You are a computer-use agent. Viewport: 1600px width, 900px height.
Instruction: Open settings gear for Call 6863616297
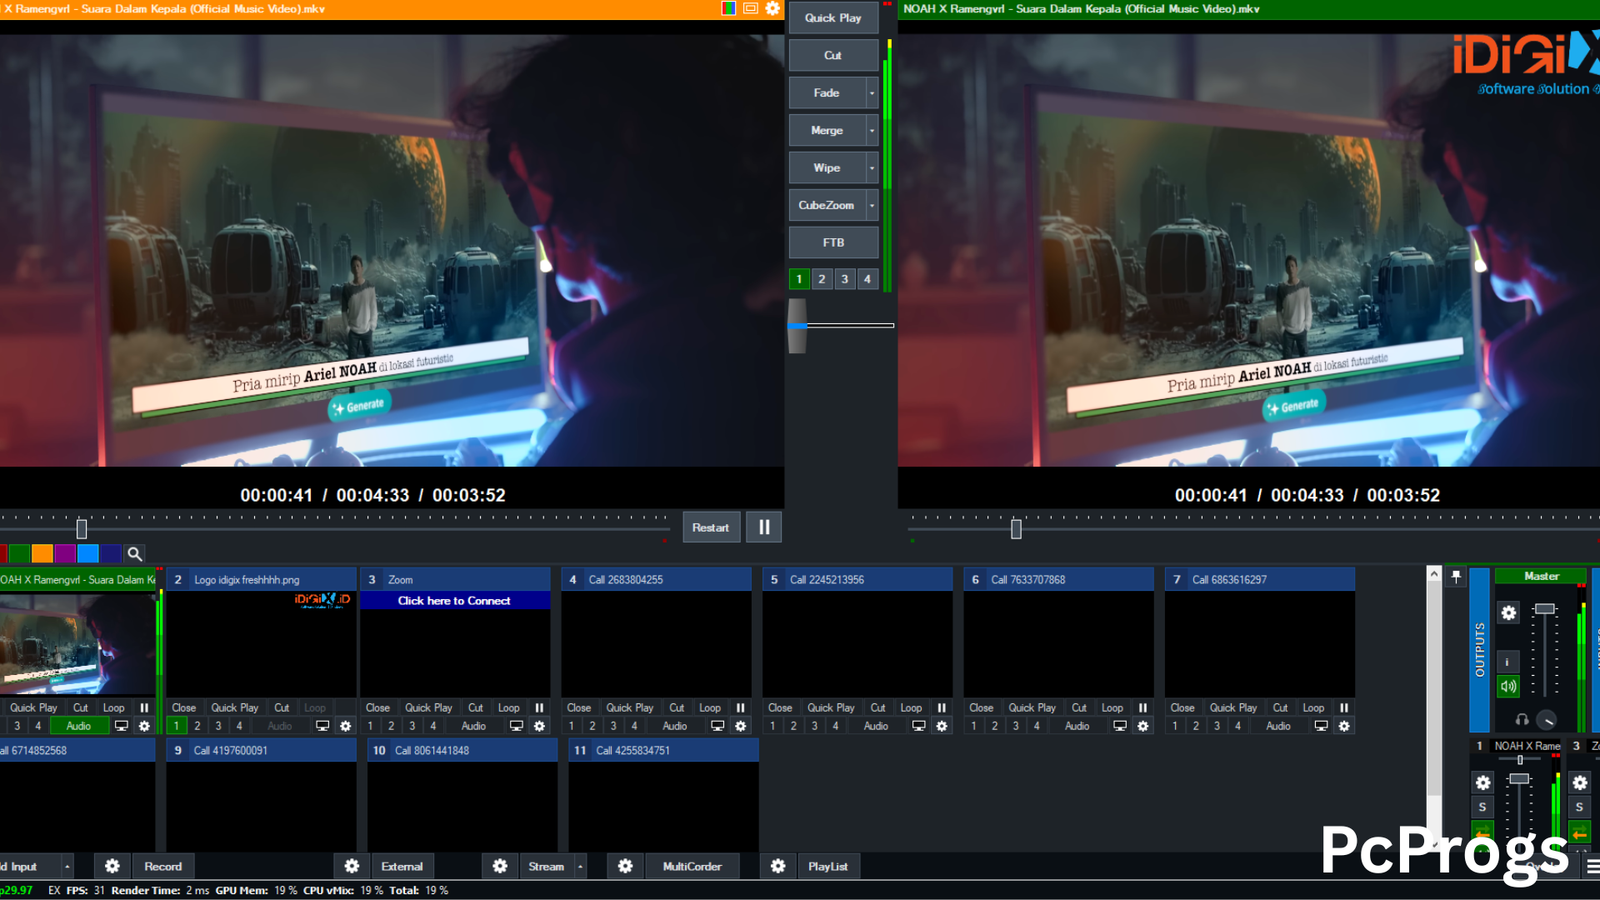(x=1344, y=726)
